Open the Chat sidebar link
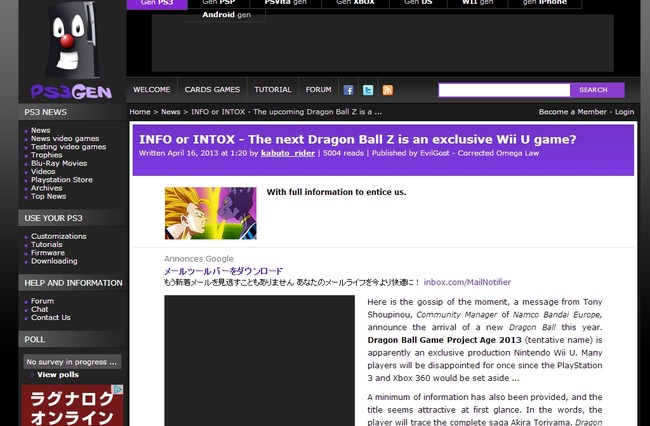Screen dimensions: 650x426 39,309
